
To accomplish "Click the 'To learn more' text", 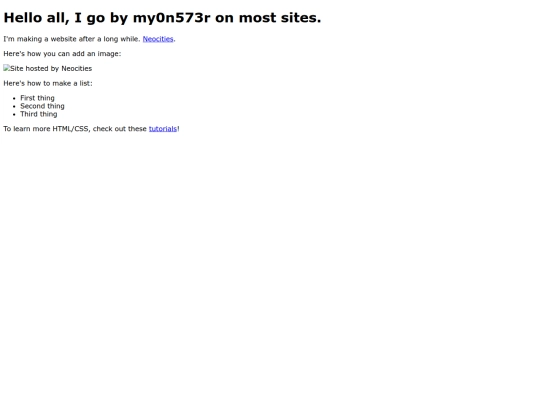I will (x=27, y=129).
